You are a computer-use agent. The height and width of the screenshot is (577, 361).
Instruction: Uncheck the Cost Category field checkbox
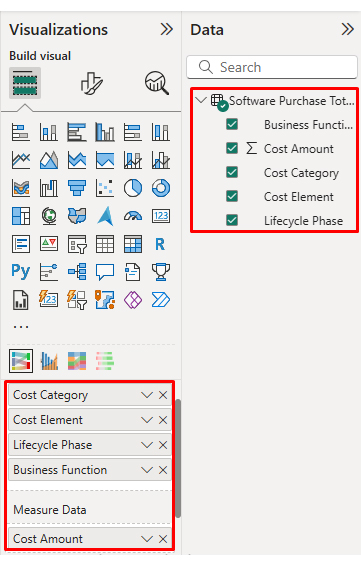click(232, 172)
